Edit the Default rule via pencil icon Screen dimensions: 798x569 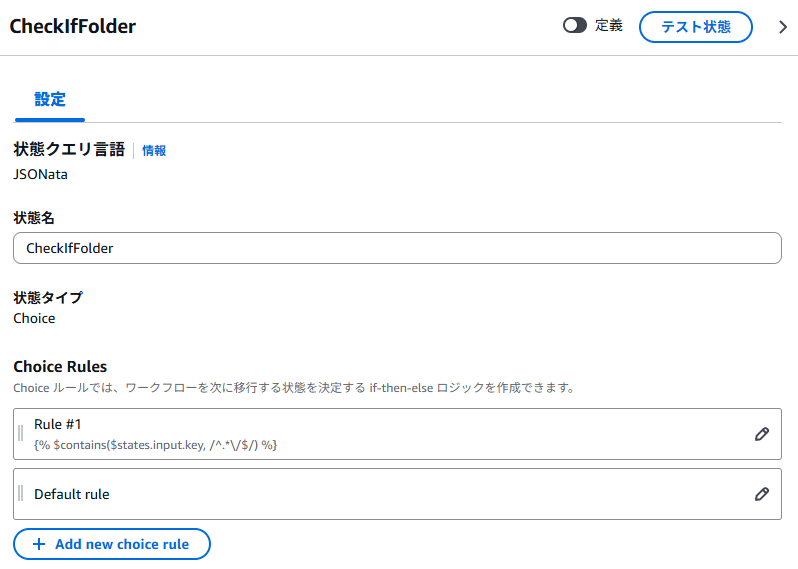click(x=762, y=494)
